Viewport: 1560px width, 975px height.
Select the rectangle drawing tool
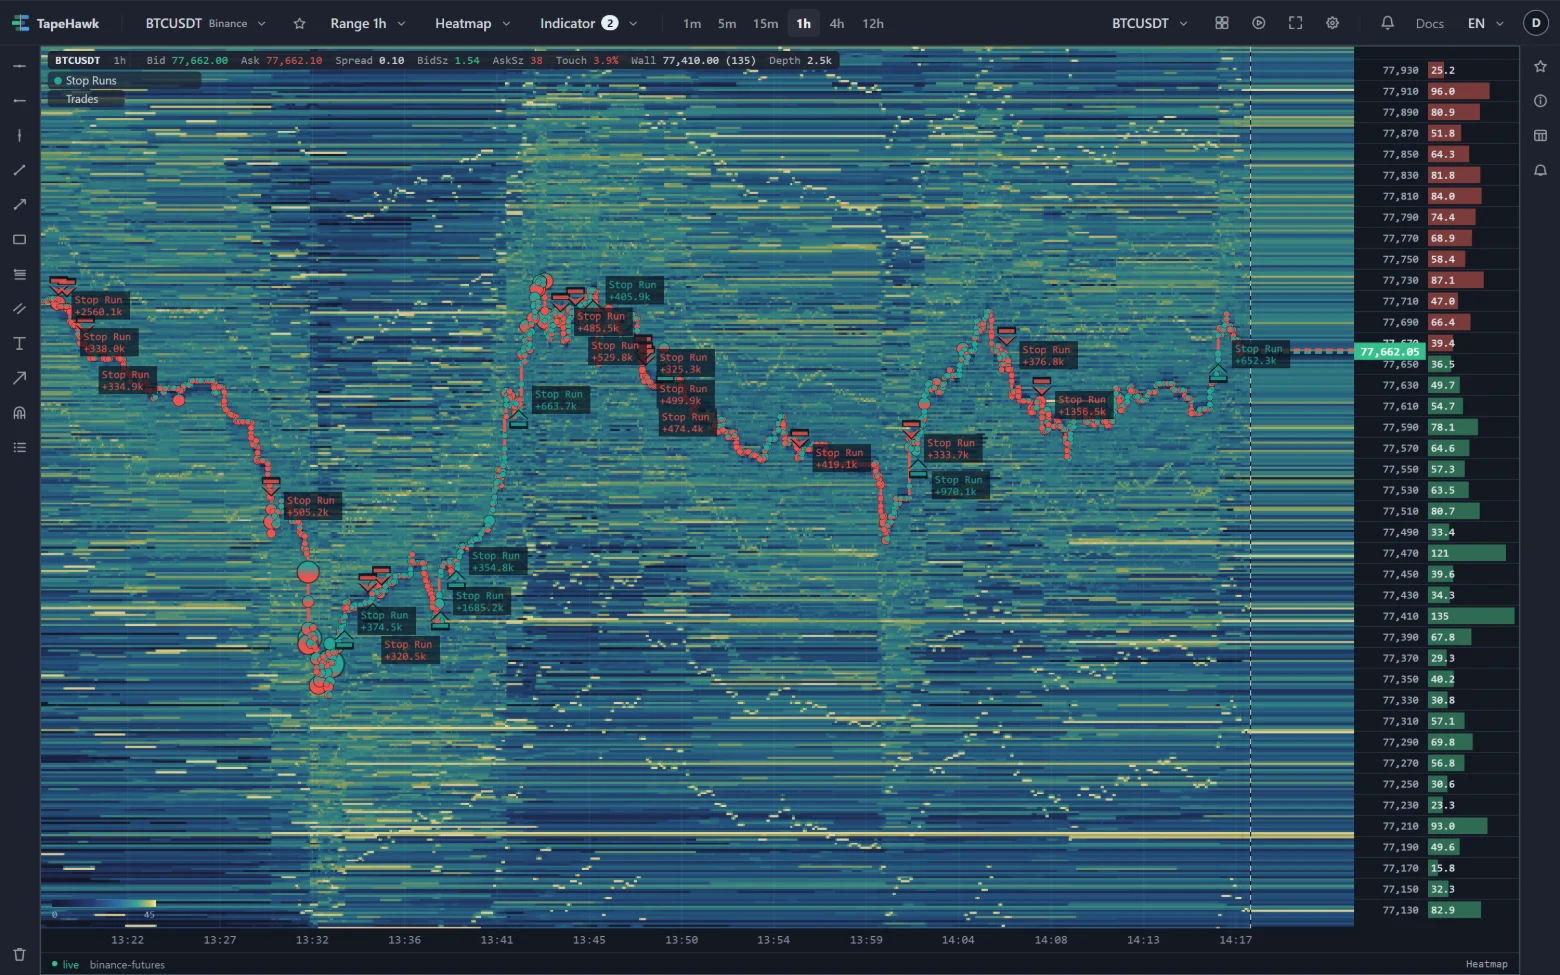[x=19, y=239]
